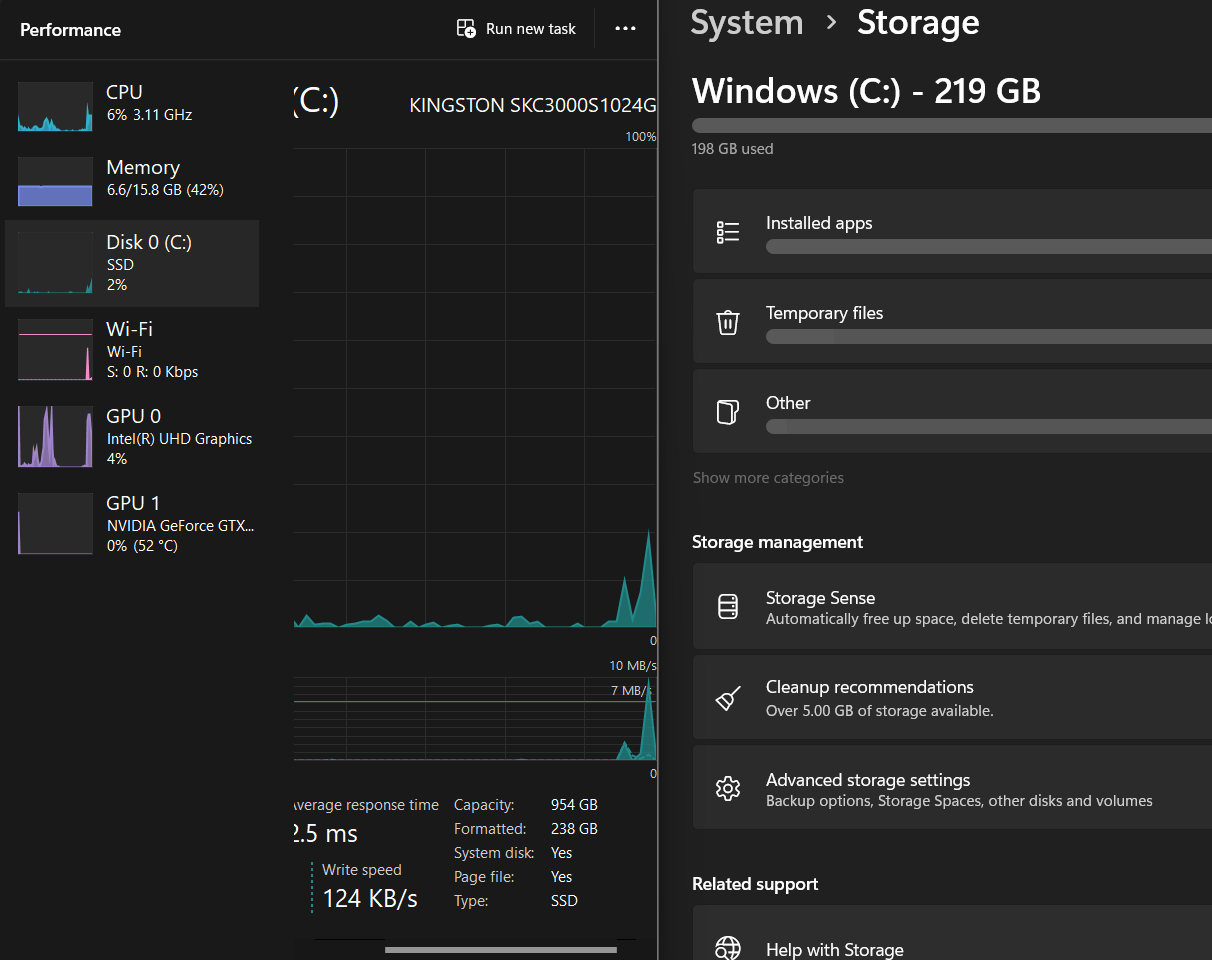Screen dimensions: 1212x960
Task: Click the disk active time graph
Action: 475,388
